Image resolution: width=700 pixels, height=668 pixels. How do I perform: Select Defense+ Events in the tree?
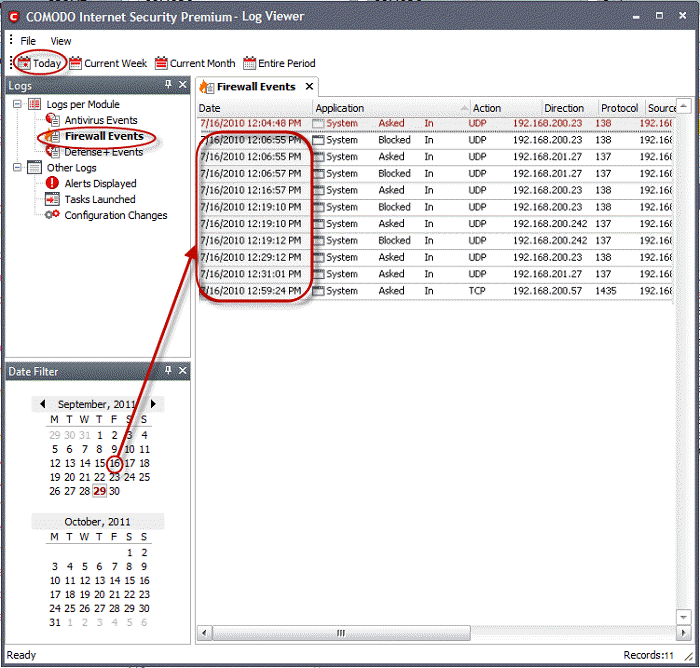point(104,152)
